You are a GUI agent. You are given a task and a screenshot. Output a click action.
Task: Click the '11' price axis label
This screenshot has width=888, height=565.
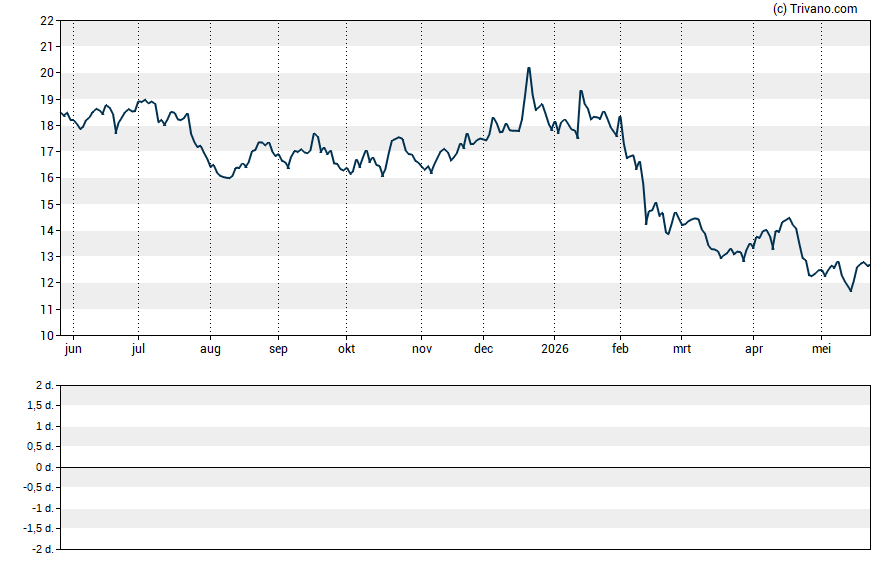coord(47,309)
